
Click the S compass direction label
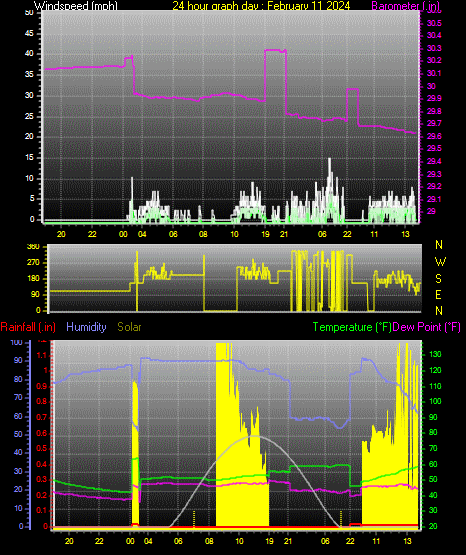pyautogui.click(x=438, y=279)
